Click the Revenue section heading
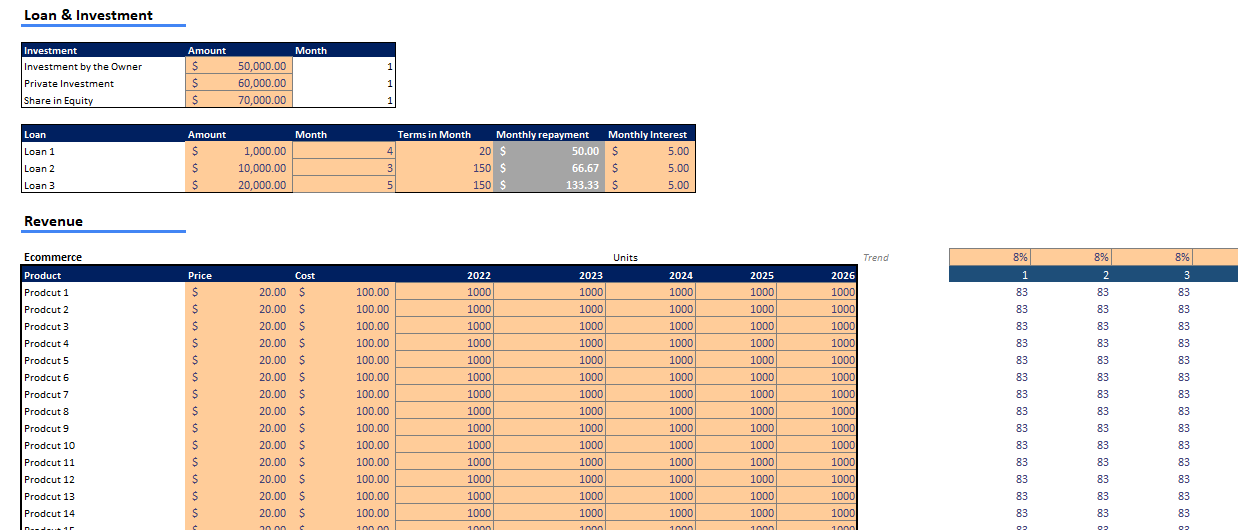Screen dimensions: 1238x530 53,221
